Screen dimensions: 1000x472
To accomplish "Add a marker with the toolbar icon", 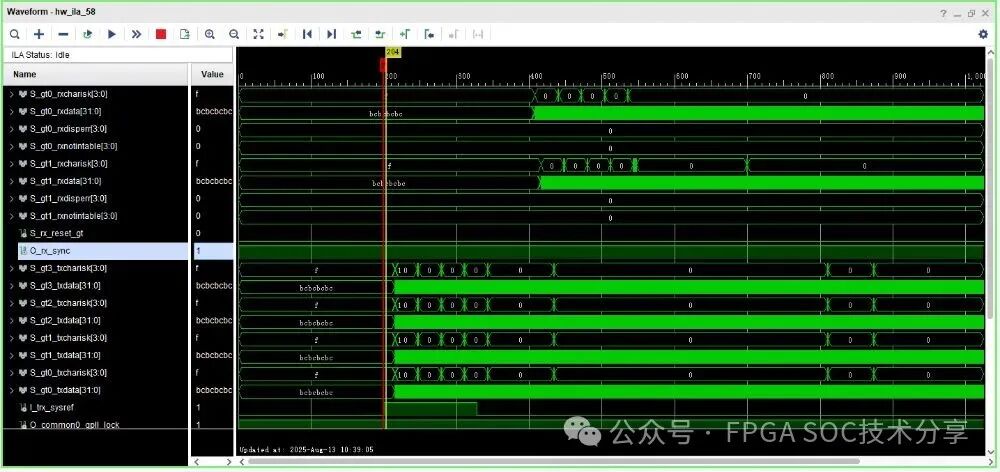I will [x=404, y=34].
